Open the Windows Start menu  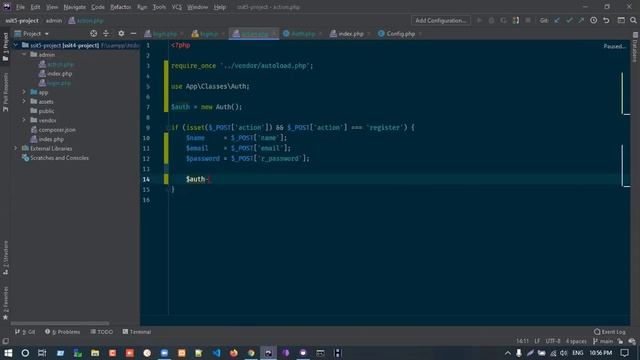pyautogui.click(x=8, y=353)
